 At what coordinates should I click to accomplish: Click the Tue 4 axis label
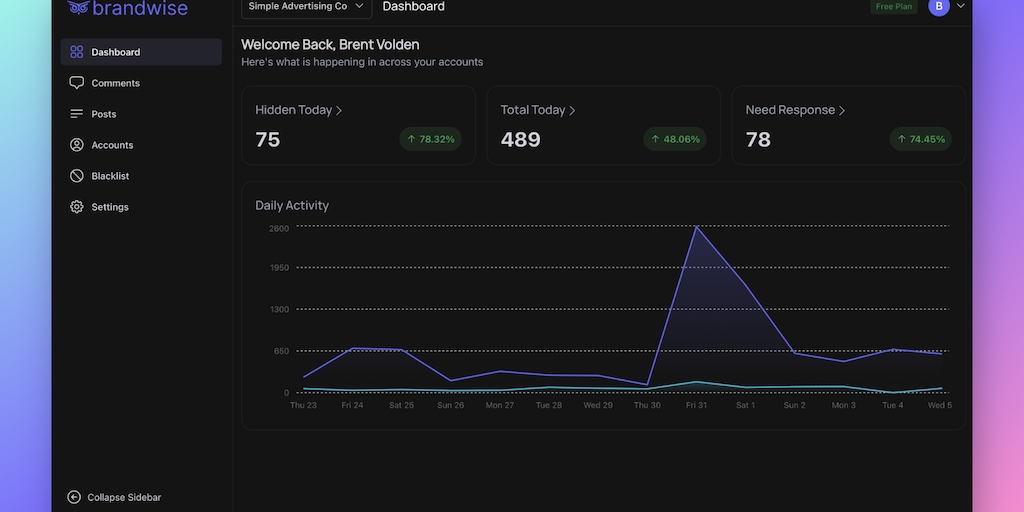pyautogui.click(x=893, y=405)
